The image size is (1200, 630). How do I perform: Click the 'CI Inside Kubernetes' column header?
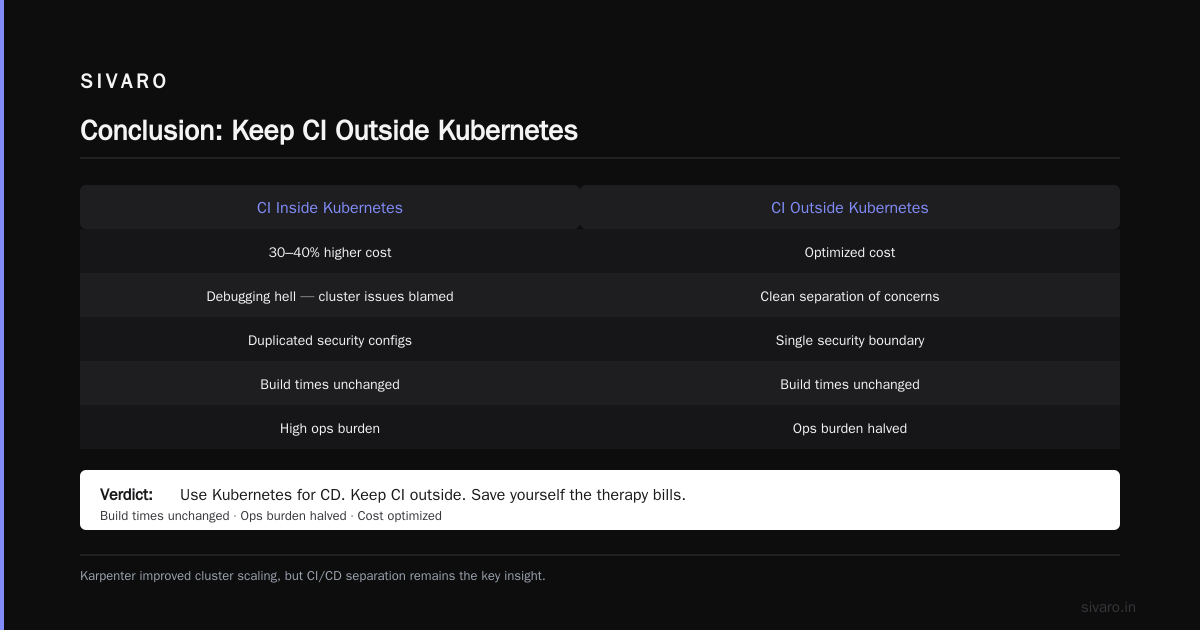pos(330,208)
